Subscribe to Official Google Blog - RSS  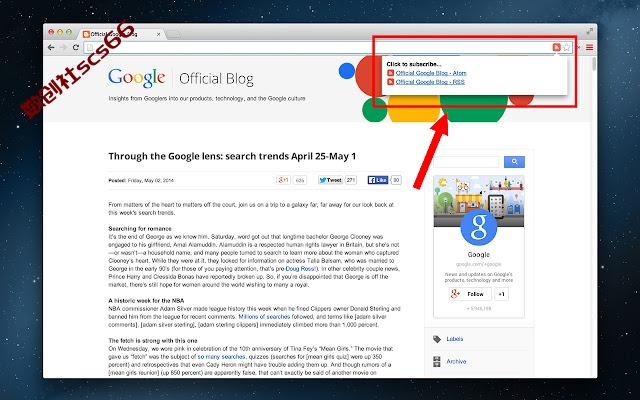point(430,82)
